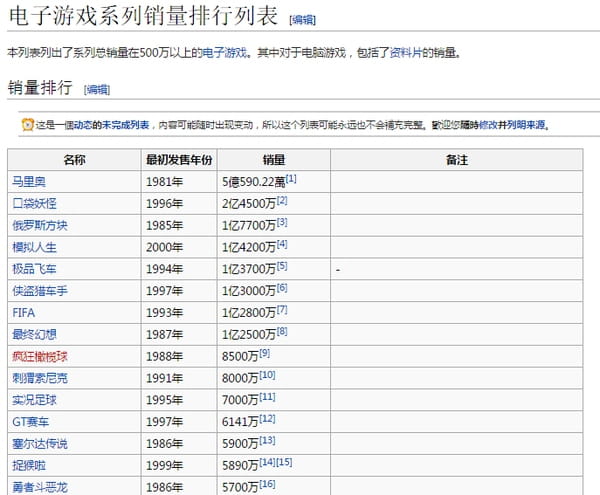Open the 模拟人生 series link
The image size is (600, 495).
[34, 247]
